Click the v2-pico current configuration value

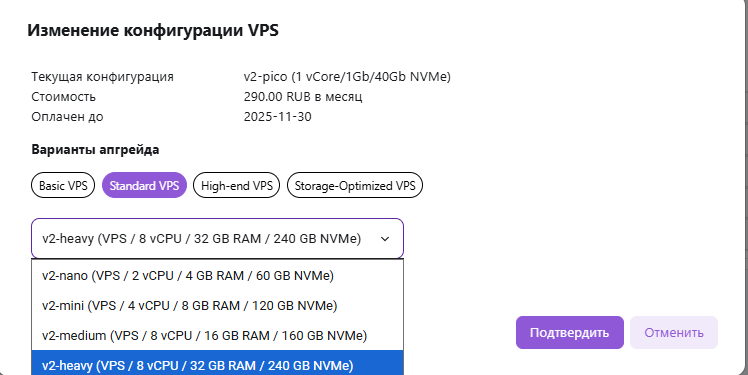[347, 76]
